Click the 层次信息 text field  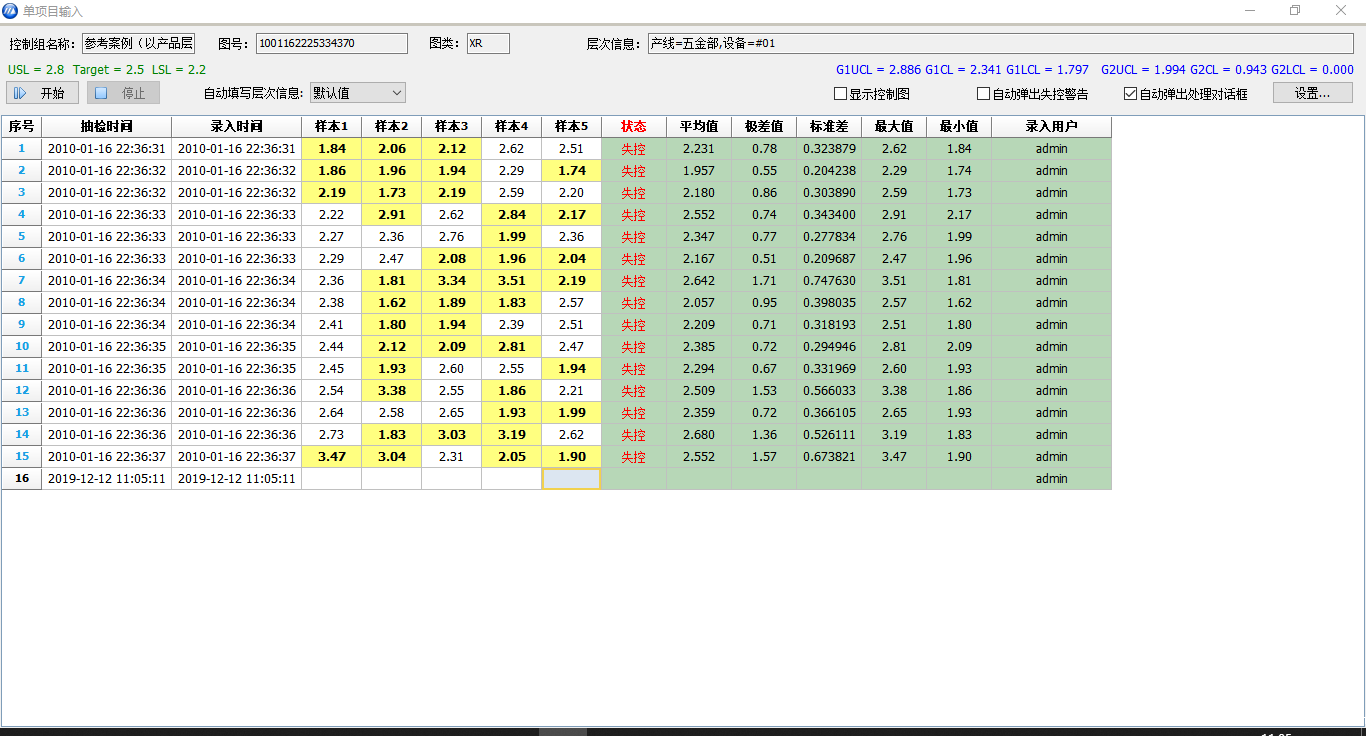click(x=1000, y=44)
